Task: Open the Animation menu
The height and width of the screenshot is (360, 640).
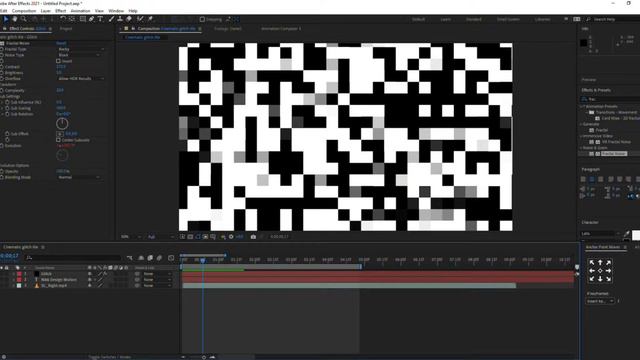Action: (80, 11)
